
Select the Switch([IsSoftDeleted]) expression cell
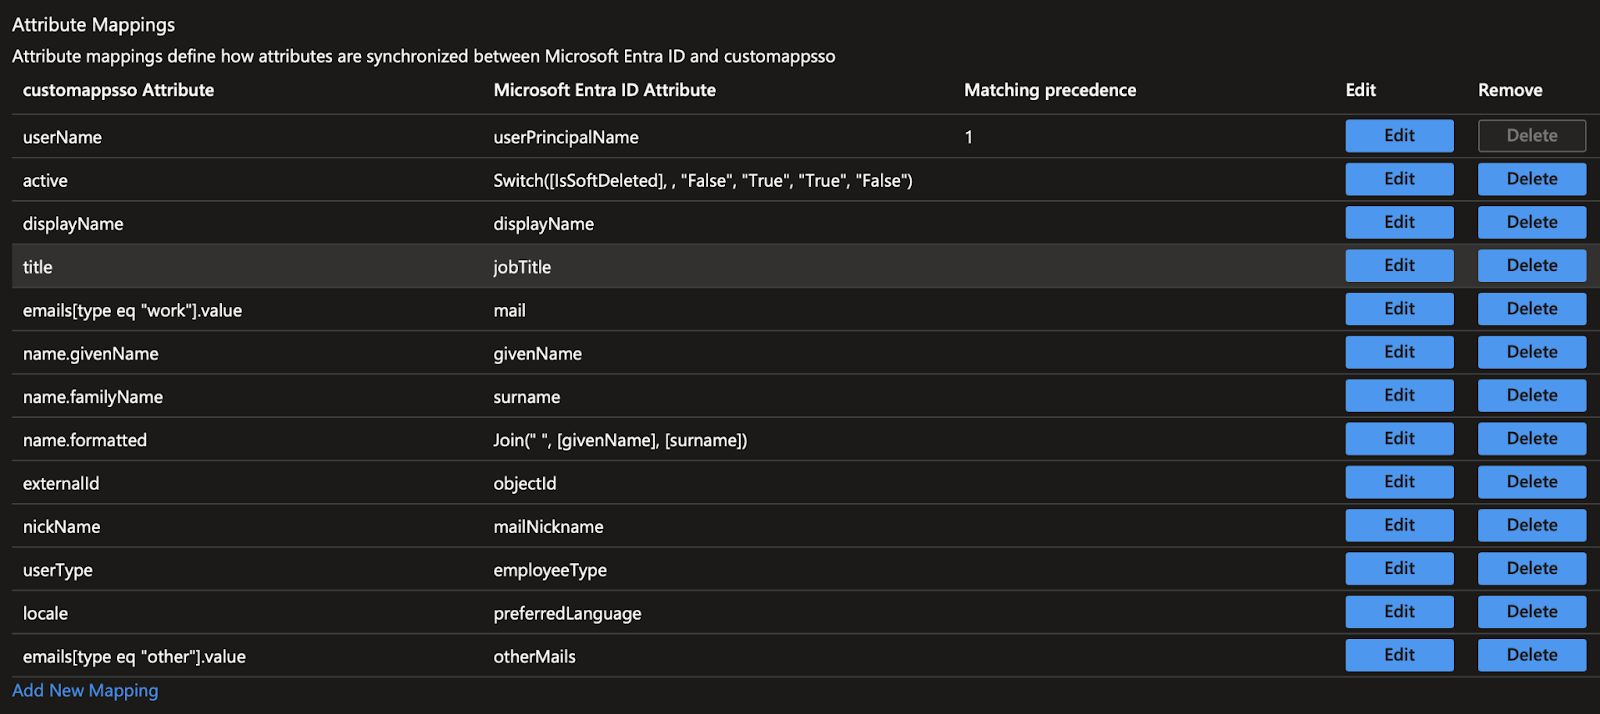tap(703, 181)
